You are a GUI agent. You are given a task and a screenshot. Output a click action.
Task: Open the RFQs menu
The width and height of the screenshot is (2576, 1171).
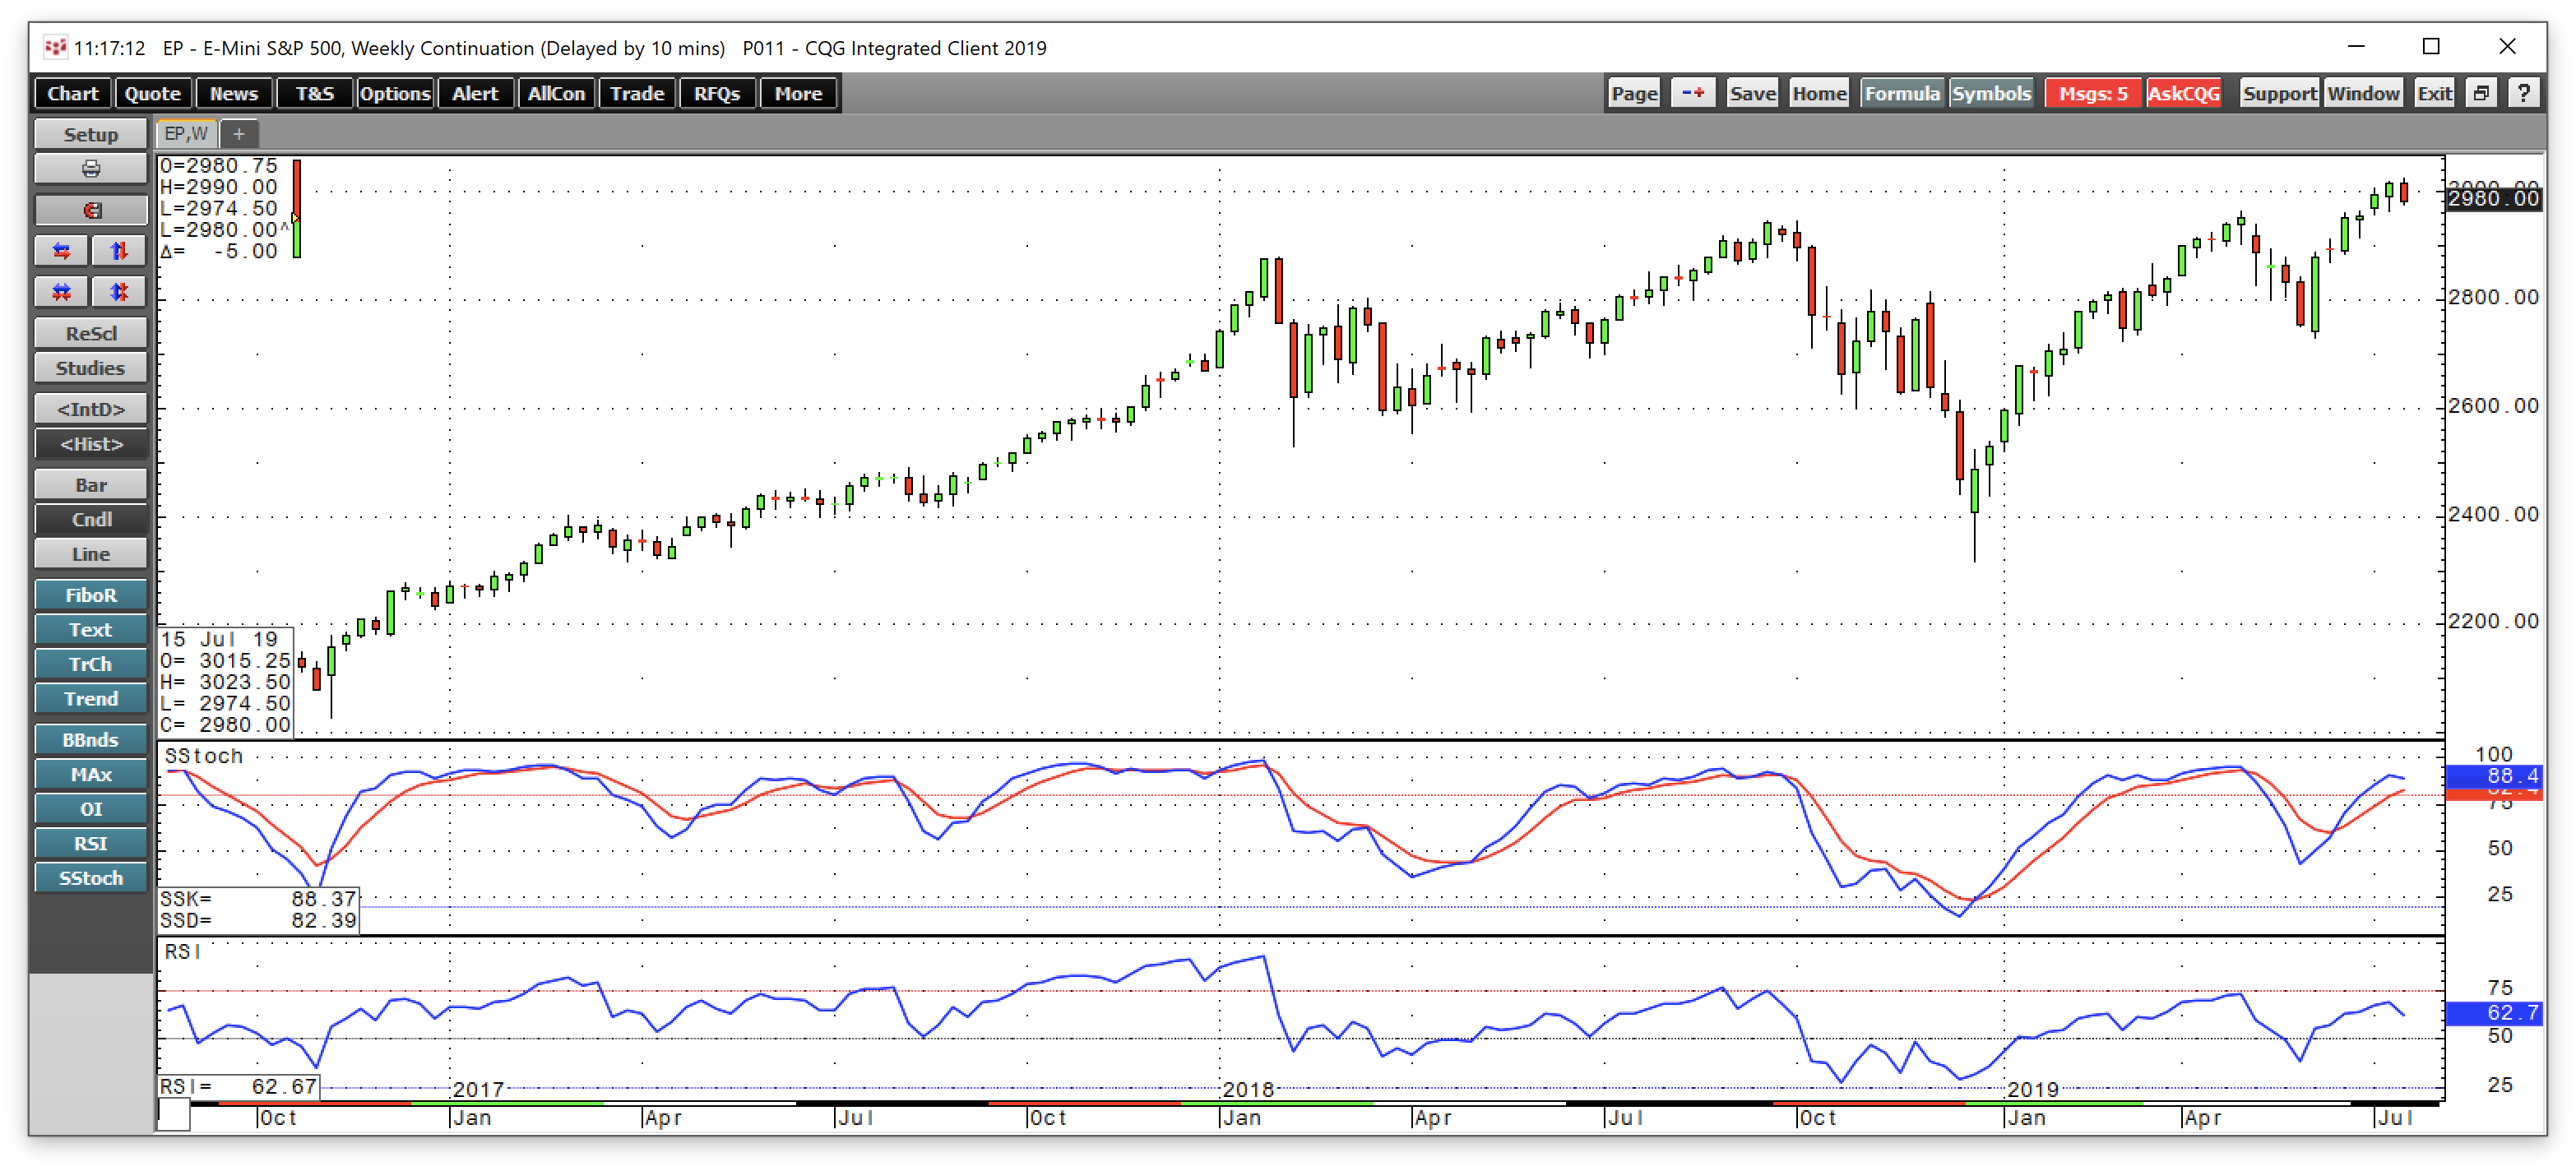click(717, 94)
